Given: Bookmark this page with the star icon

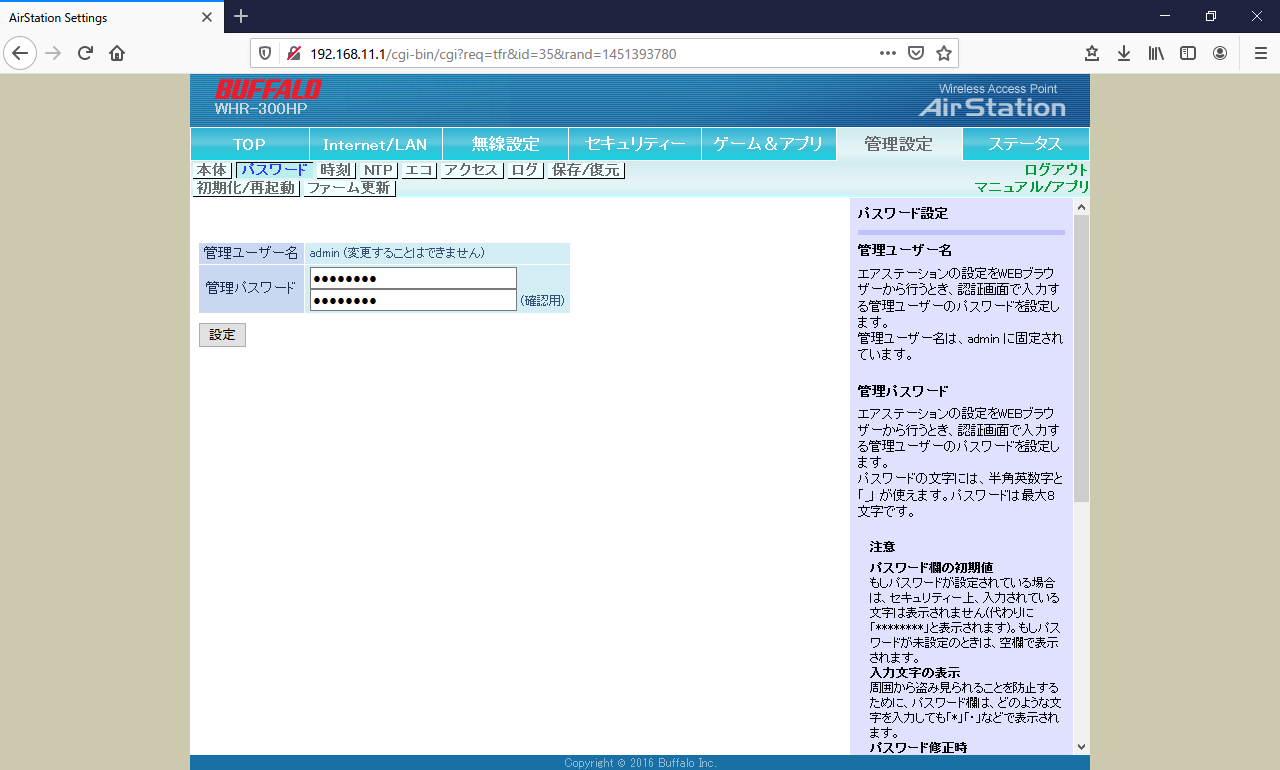Looking at the screenshot, I should coord(943,53).
